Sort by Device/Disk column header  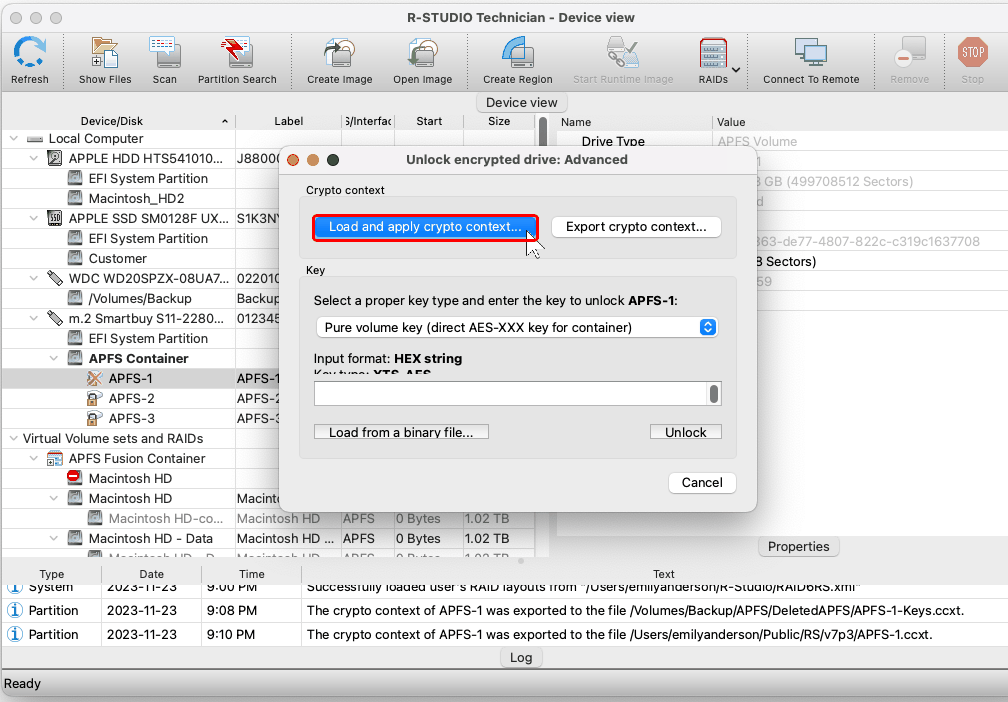pos(119,121)
